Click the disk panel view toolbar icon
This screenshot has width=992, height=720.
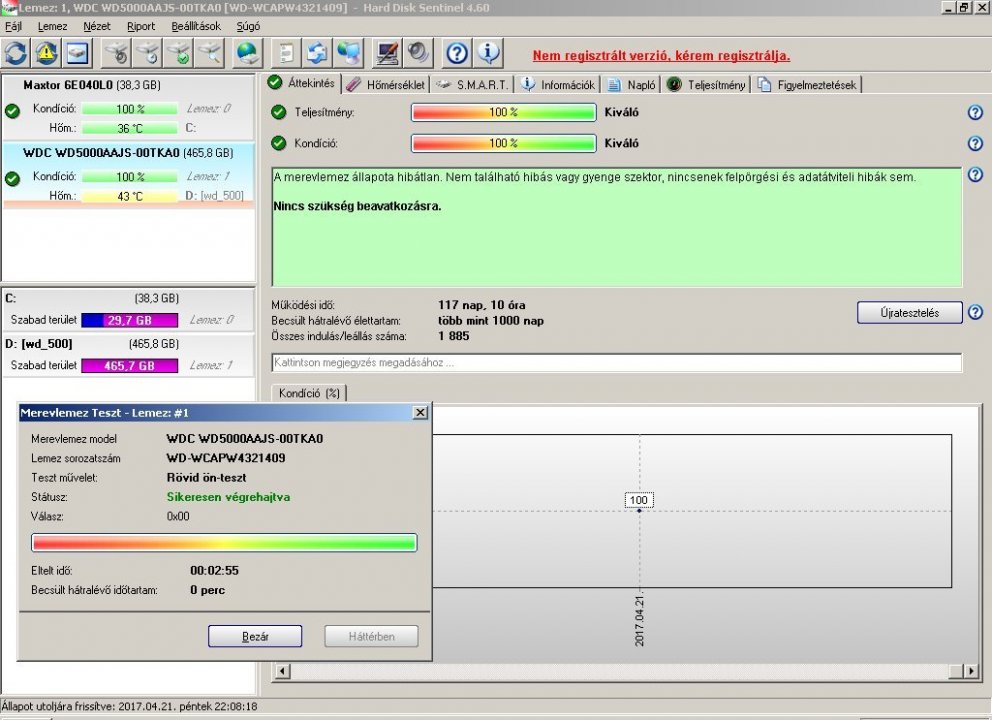click(77, 54)
